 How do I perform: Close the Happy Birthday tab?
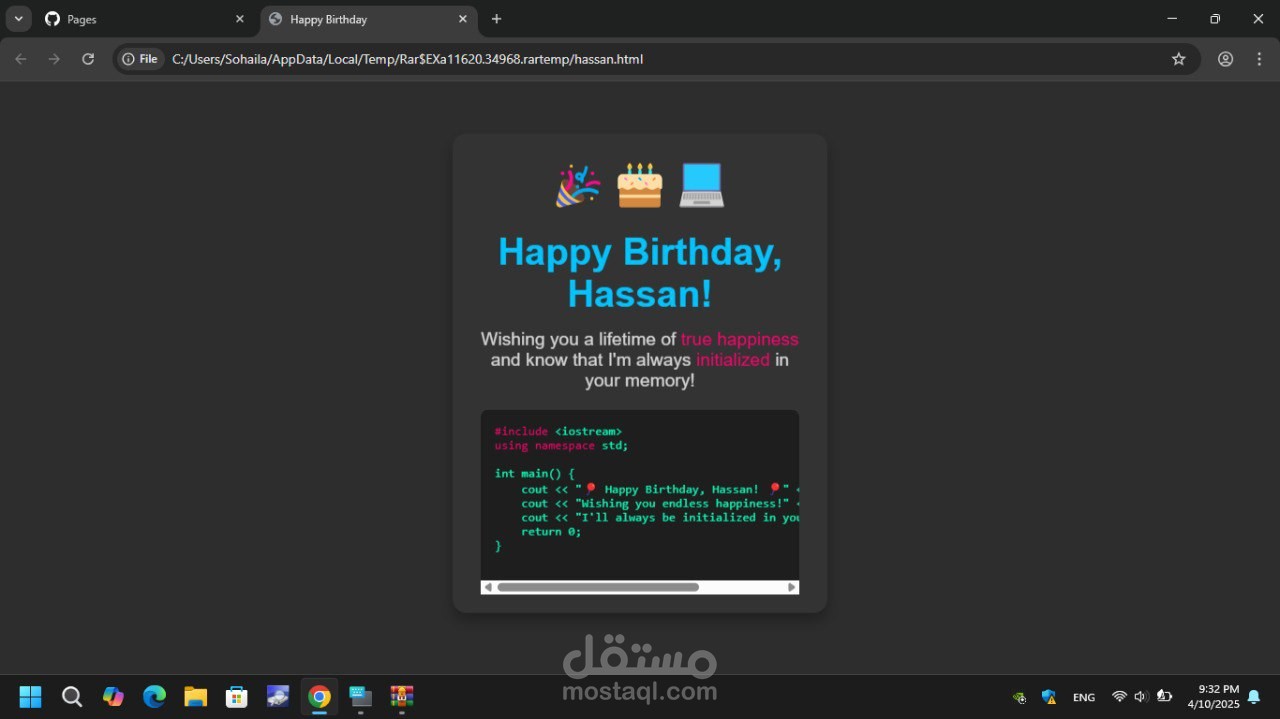coord(462,19)
